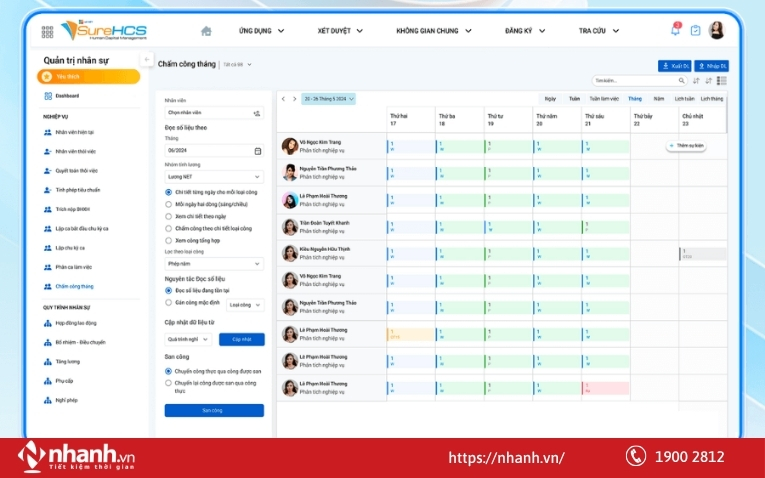Click the user profile avatar
765x478 pixels.
pos(717,31)
